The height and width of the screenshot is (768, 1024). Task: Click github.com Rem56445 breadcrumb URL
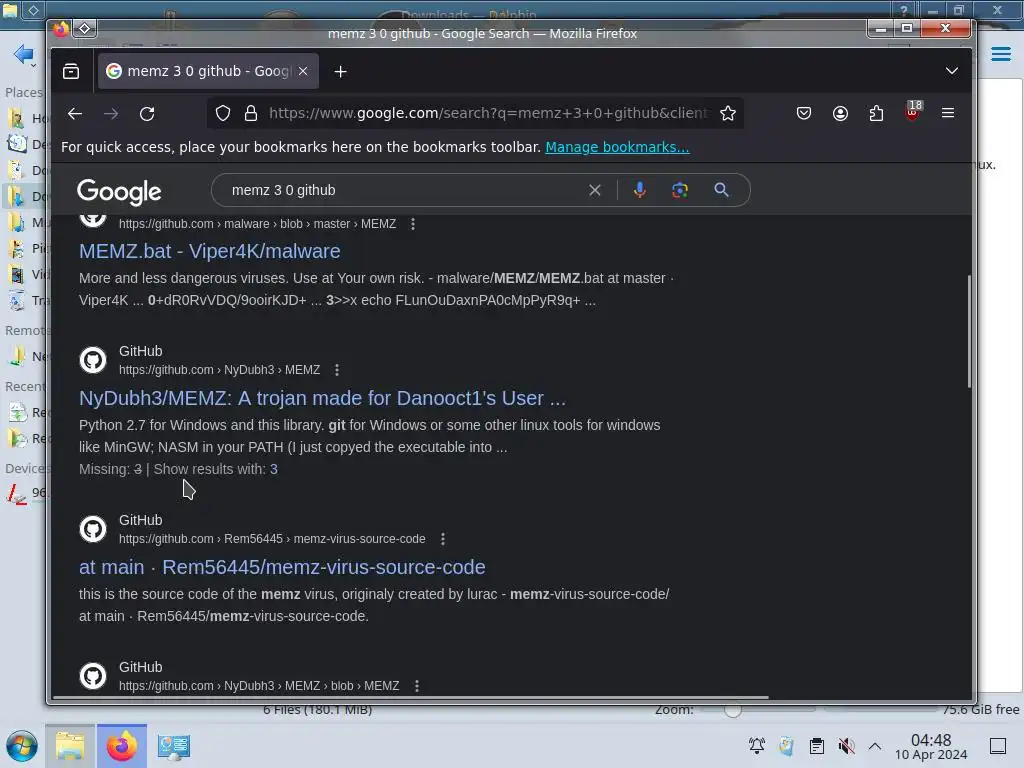point(272,539)
